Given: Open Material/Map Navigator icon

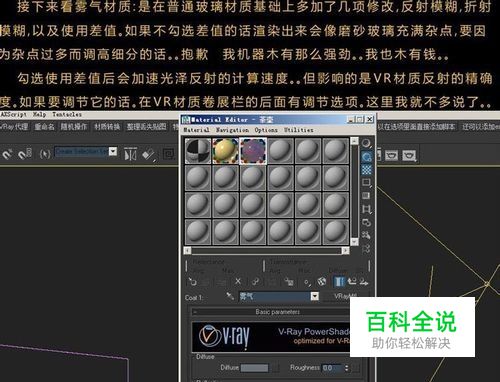Looking at the screenshot, I should 366,248.
